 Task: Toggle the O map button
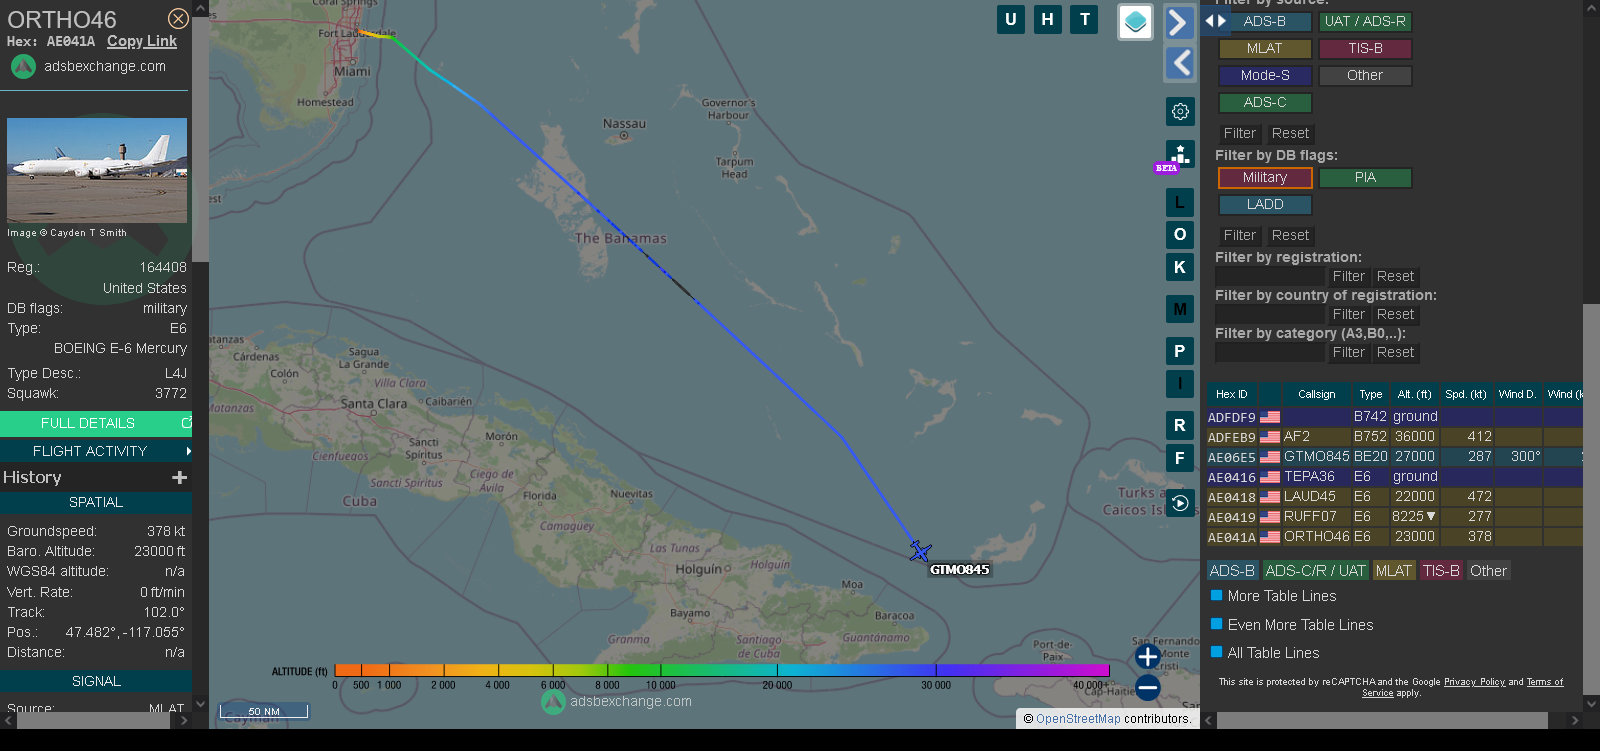(x=1180, y=235)
